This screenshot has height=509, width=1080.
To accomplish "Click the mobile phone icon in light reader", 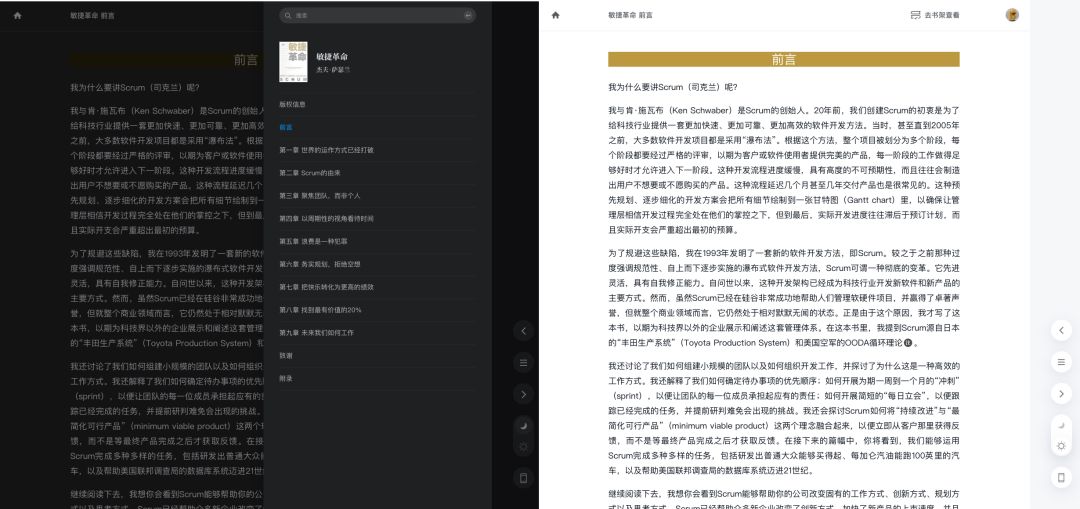I will 1061,478.
